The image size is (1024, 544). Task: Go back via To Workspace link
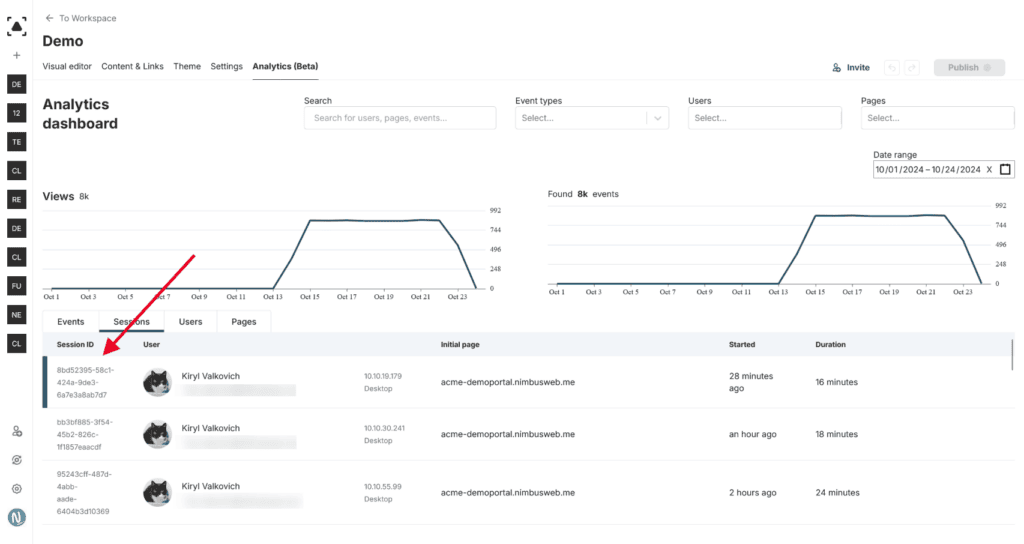(88, 18)
